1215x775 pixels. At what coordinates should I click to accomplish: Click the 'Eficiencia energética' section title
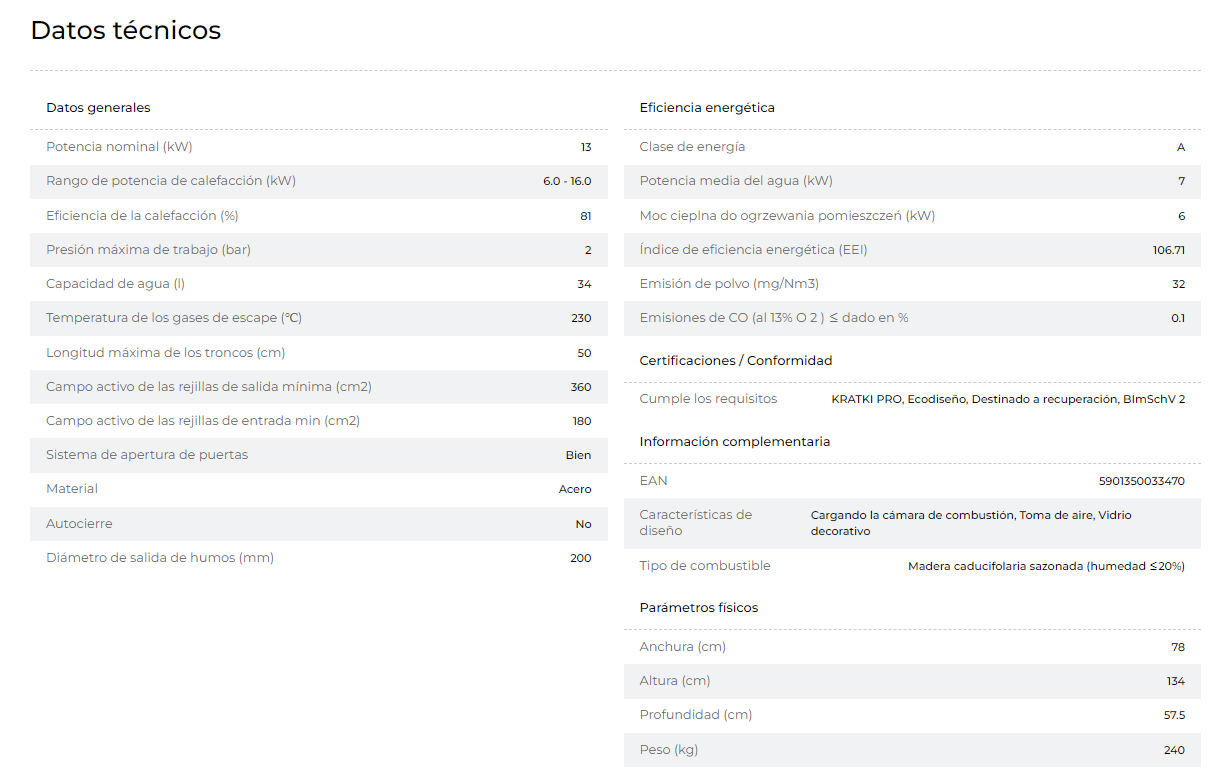(x=707, y=108)
